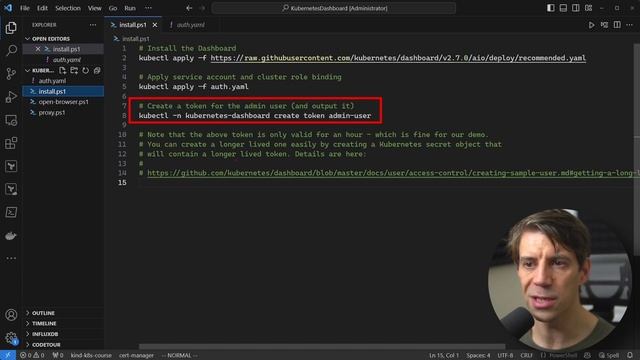Split the editor to the right
The height and width of the screenshot is (360, 640).
click(617, 25)
